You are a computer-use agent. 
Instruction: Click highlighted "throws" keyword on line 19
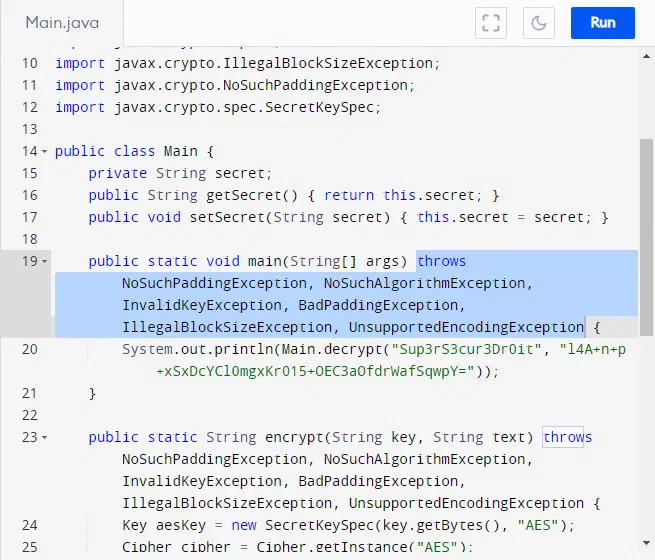click(442, 261)
